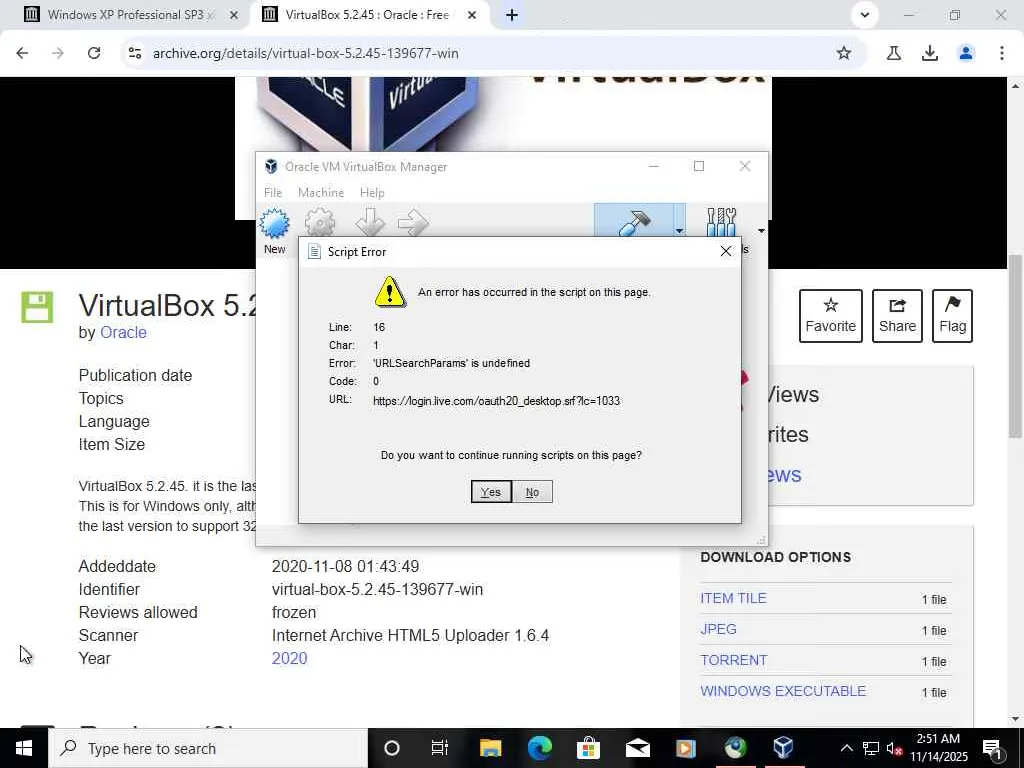This screenshot has height=768, width=1024.
Task: Open Chrome three-dot menu
Action: point(1002,53)
